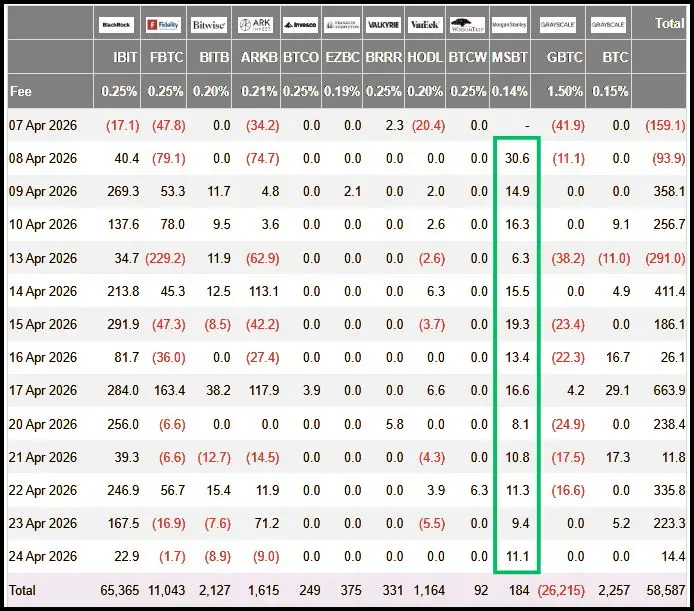Click the 58,587 grand total
This screenshot has width=694, height=611.
click(x=666, y=590)
